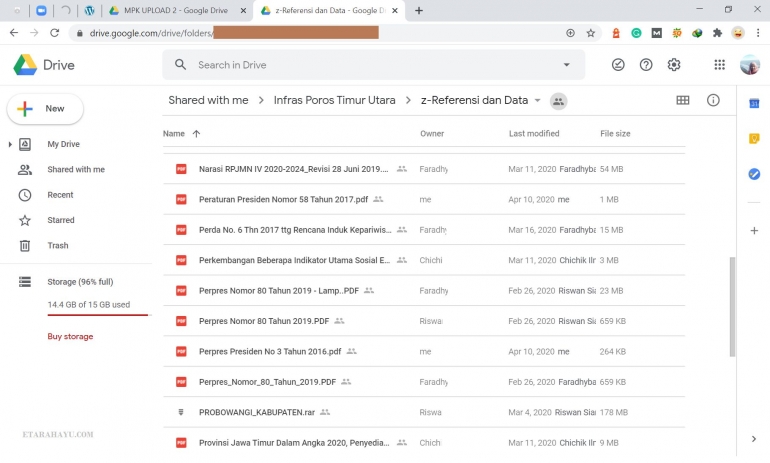Sort files by Name column header

[174, 133]
